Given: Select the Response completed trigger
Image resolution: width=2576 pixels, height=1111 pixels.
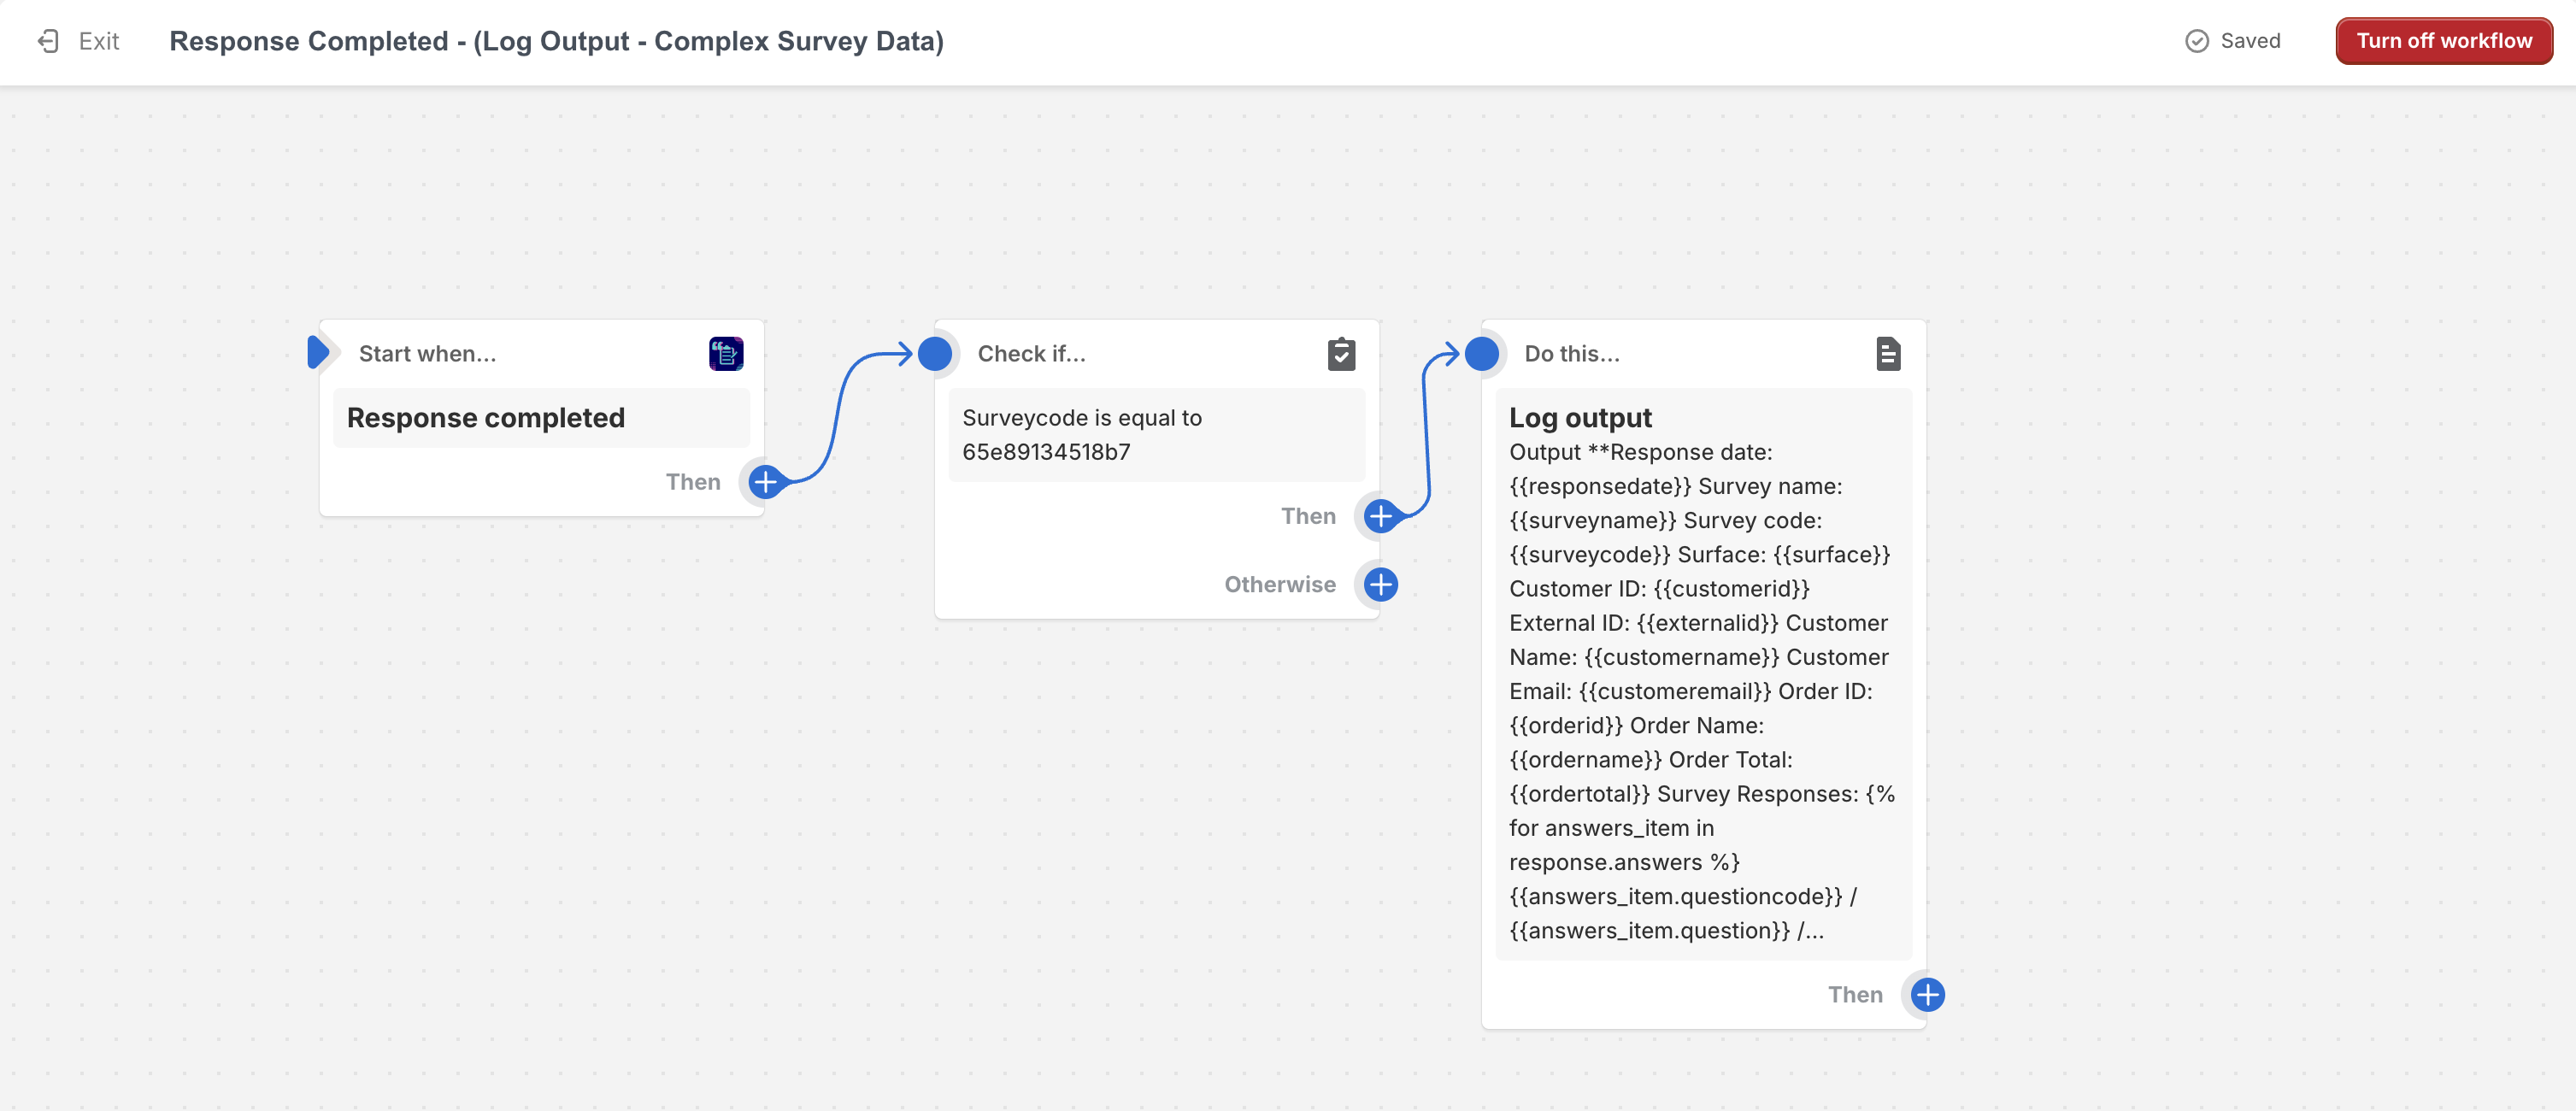Looking at the screenshot, I should (x=541, y=418).
